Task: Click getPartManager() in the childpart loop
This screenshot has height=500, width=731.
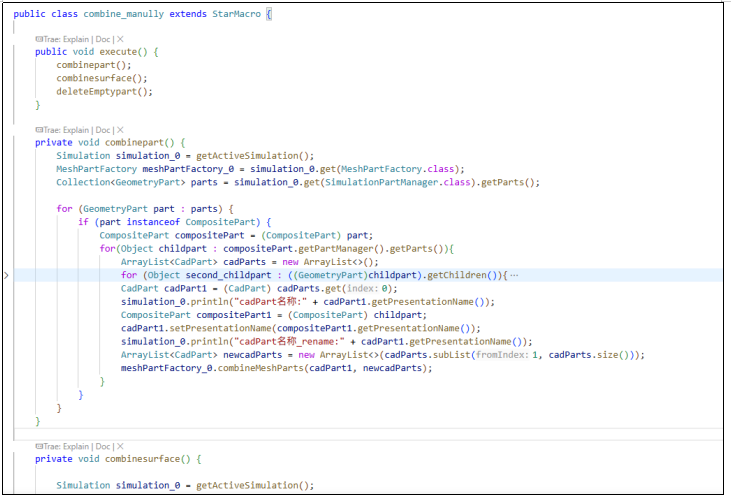Action: coord(341,249)
